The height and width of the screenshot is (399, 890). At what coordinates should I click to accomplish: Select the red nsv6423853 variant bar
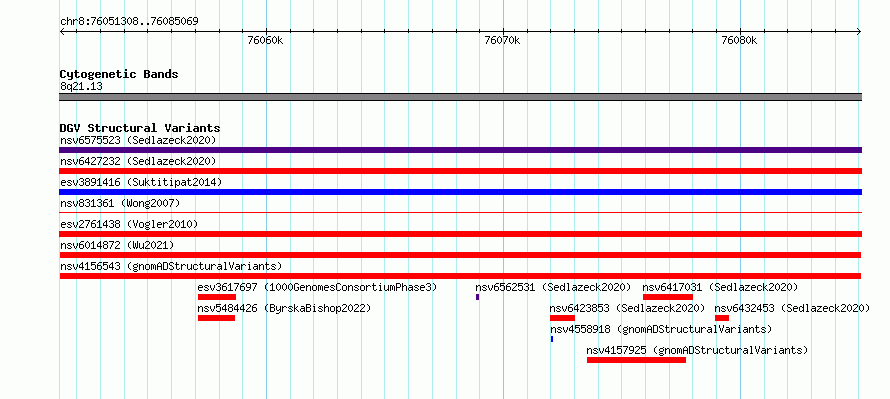click(x=562, y=318)
